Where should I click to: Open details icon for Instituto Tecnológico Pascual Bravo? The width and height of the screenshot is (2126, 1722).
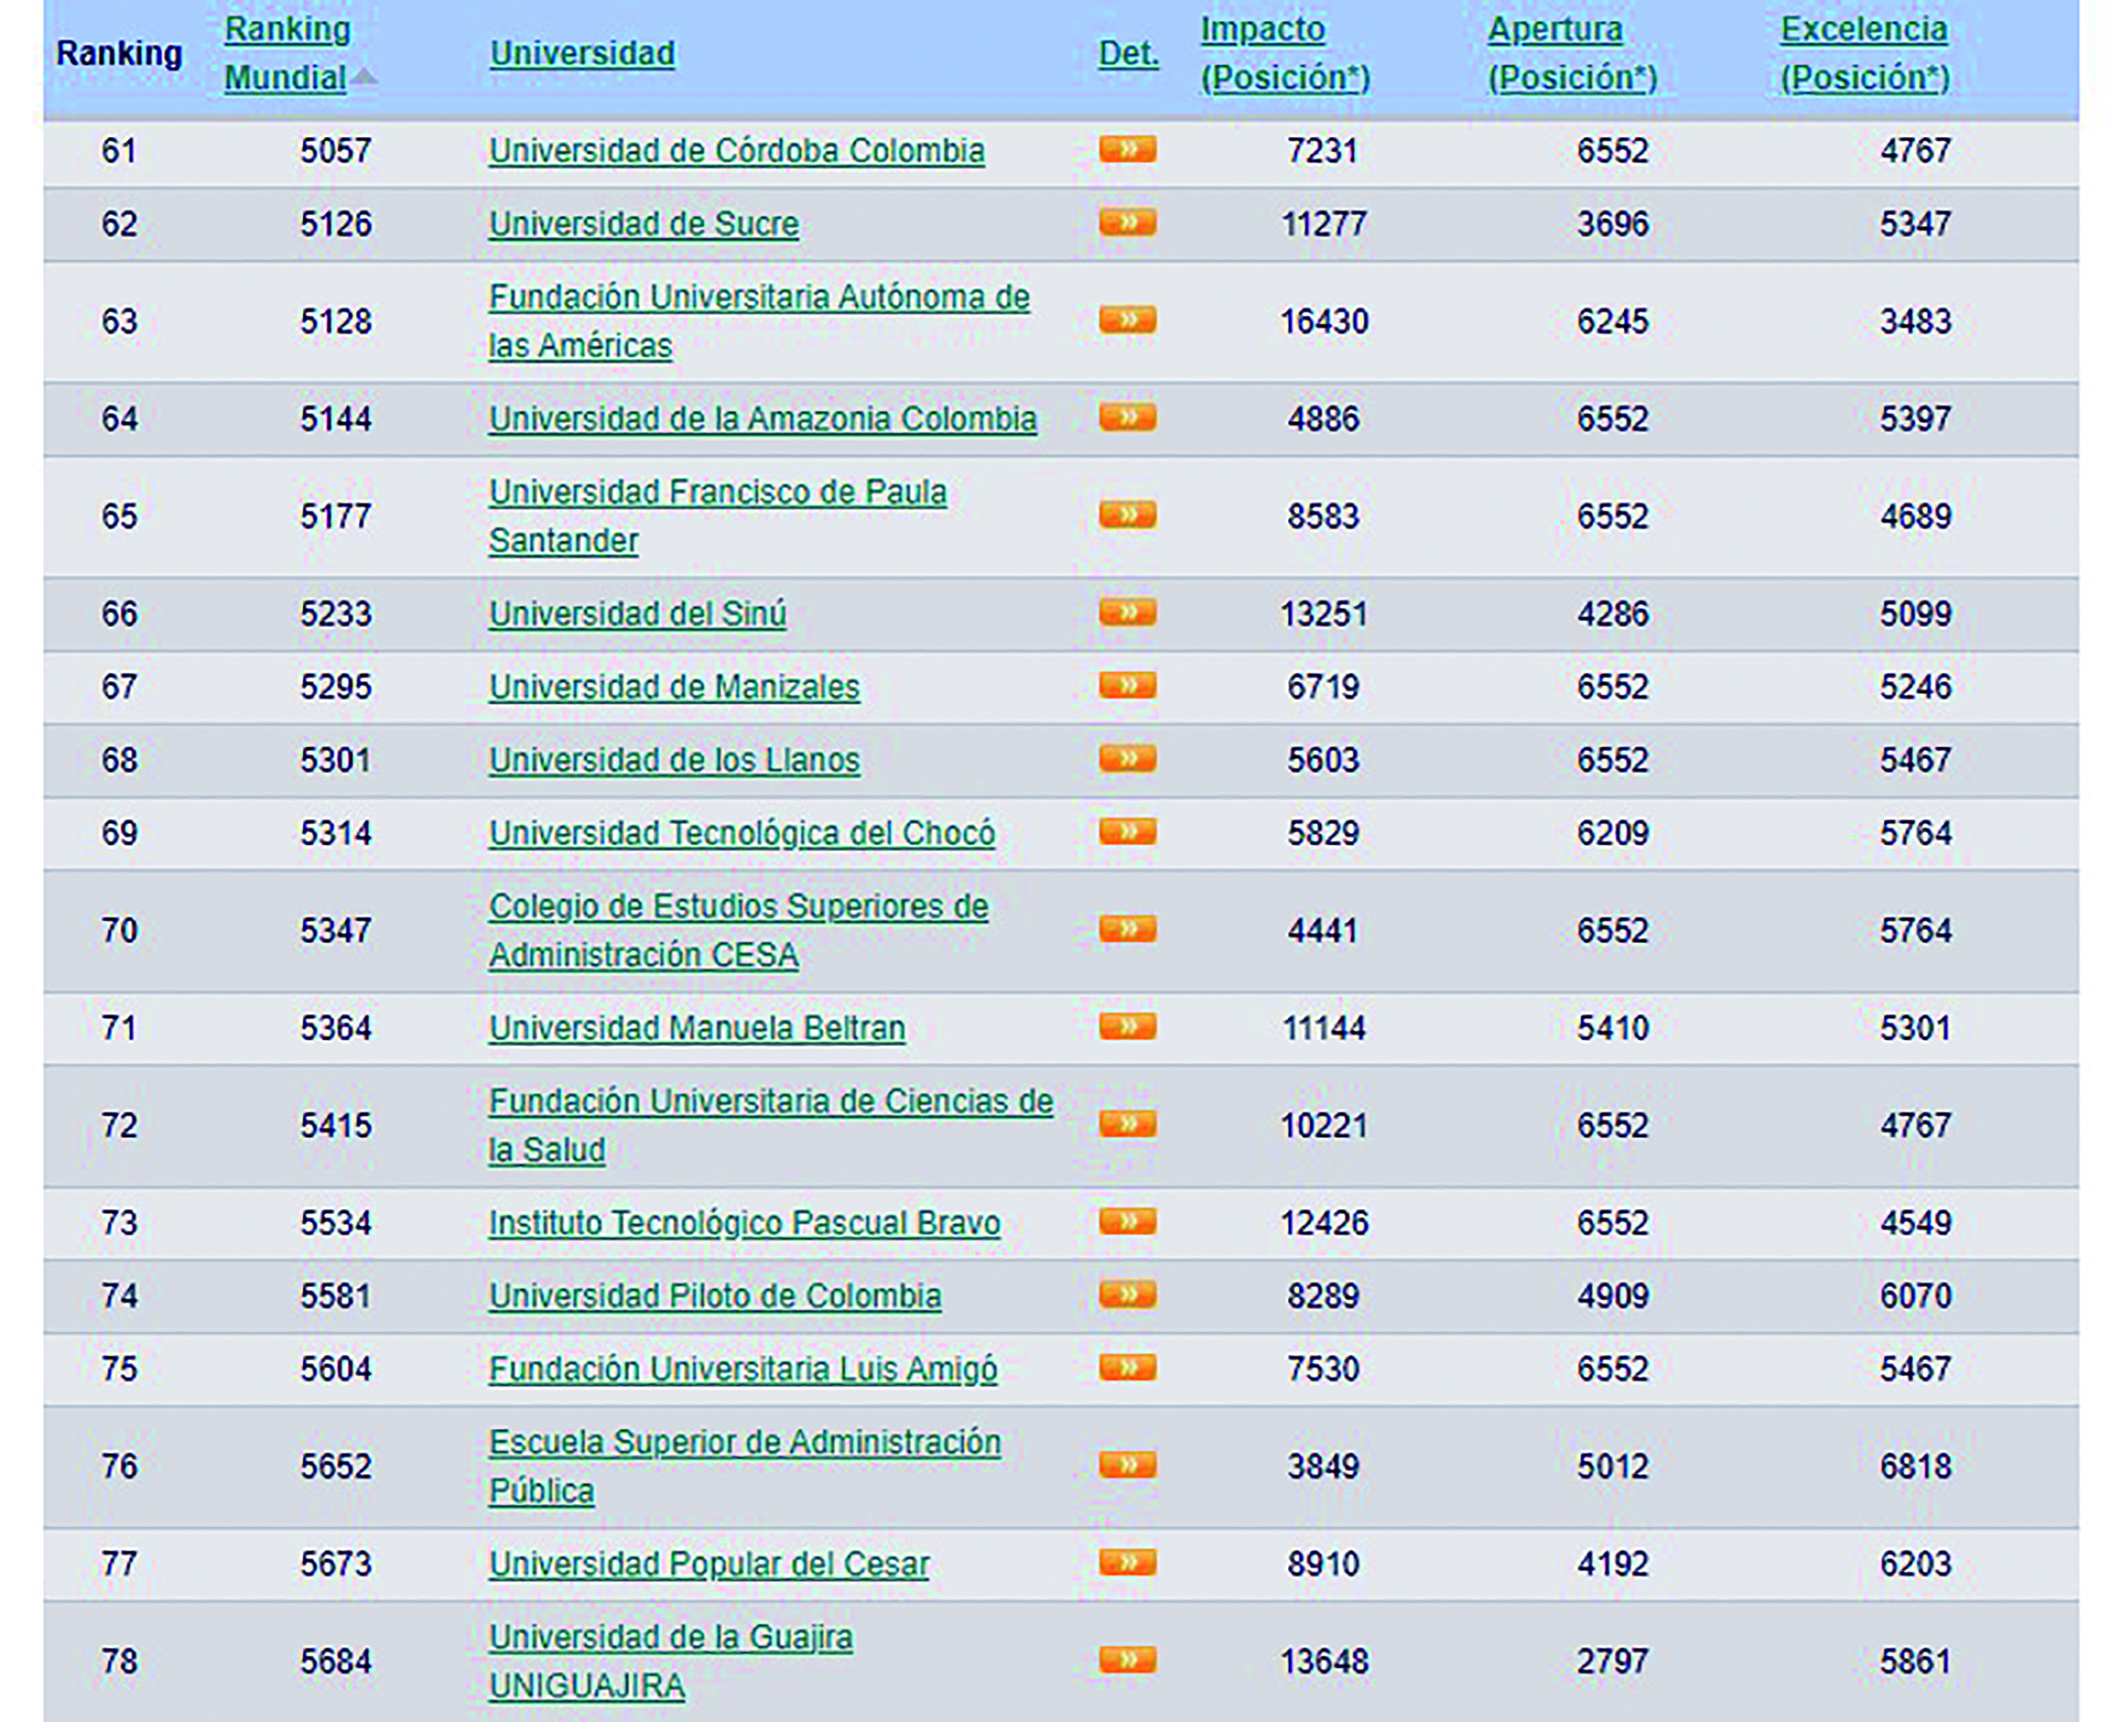1127,1222
